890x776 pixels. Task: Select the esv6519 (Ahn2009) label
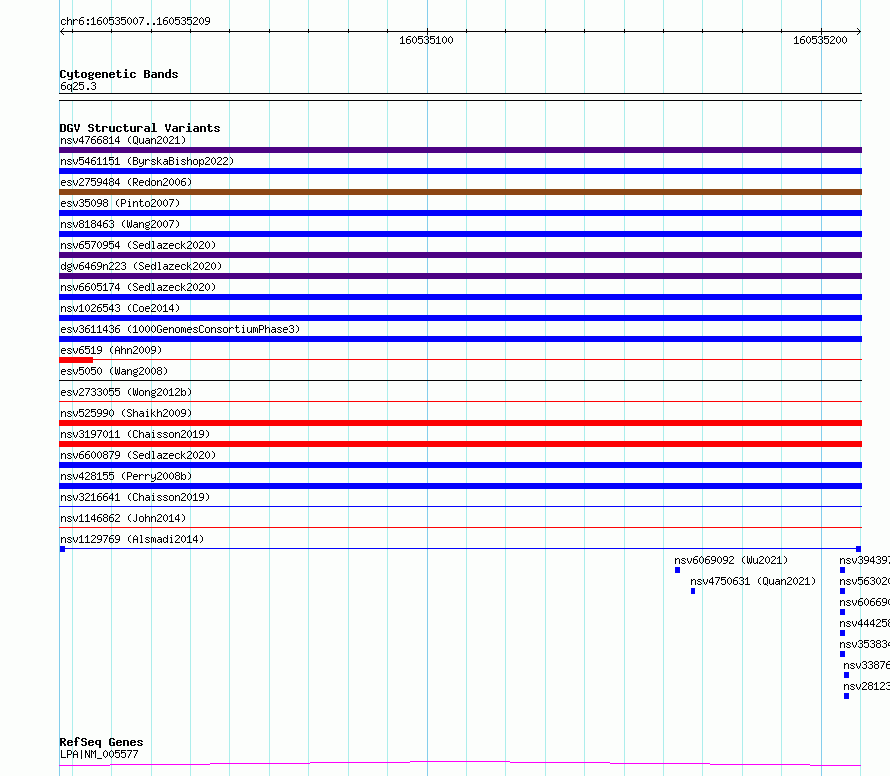point(111,350)
